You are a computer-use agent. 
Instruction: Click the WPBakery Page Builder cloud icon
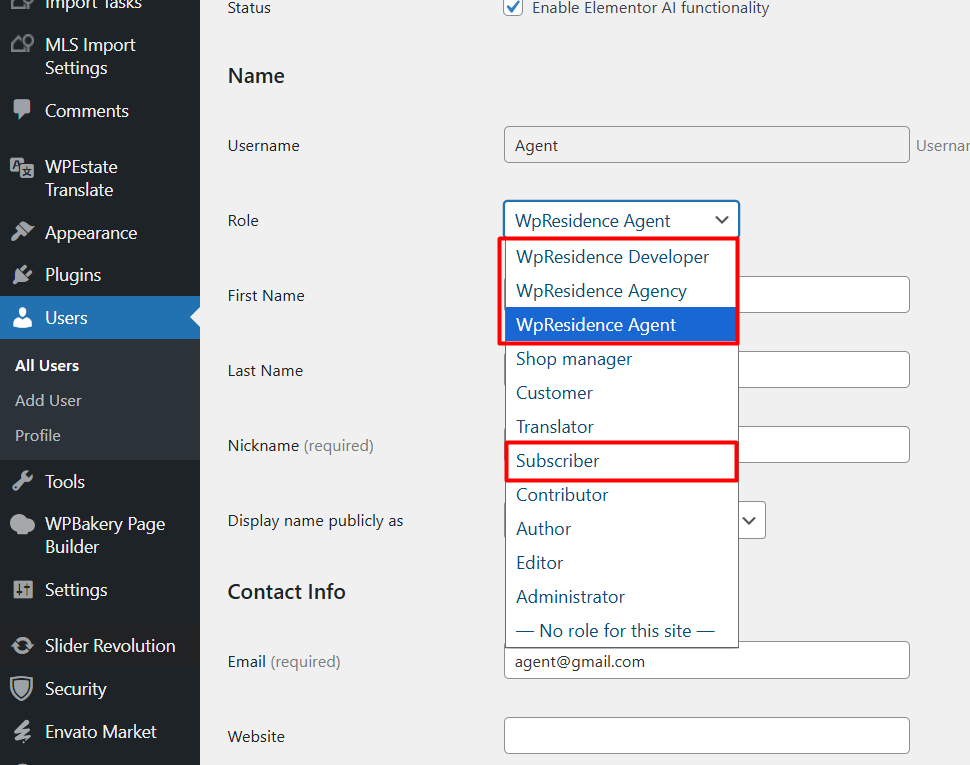coord(22,524)
